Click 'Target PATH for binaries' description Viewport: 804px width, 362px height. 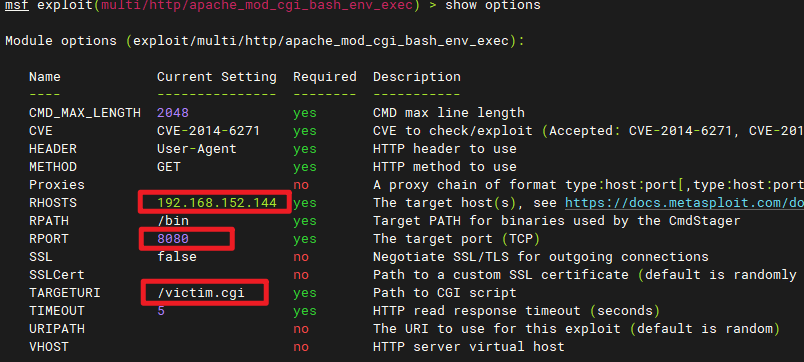[556, 221]
